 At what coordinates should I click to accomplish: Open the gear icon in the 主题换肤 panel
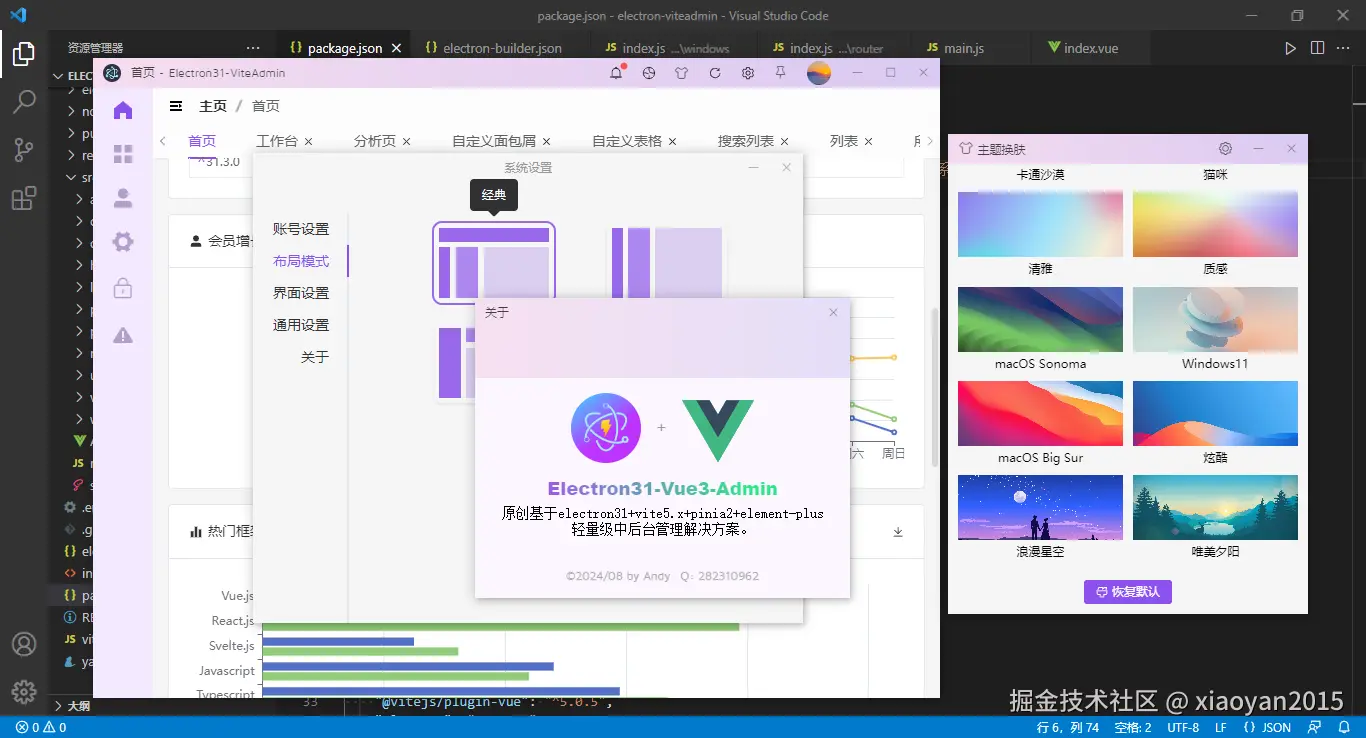tap(1225, 148)
